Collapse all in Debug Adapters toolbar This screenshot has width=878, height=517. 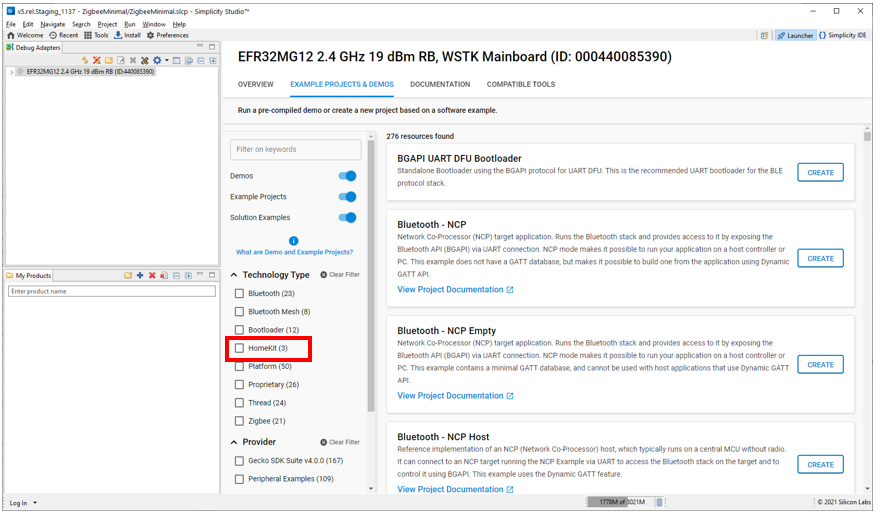pos(201,60)
